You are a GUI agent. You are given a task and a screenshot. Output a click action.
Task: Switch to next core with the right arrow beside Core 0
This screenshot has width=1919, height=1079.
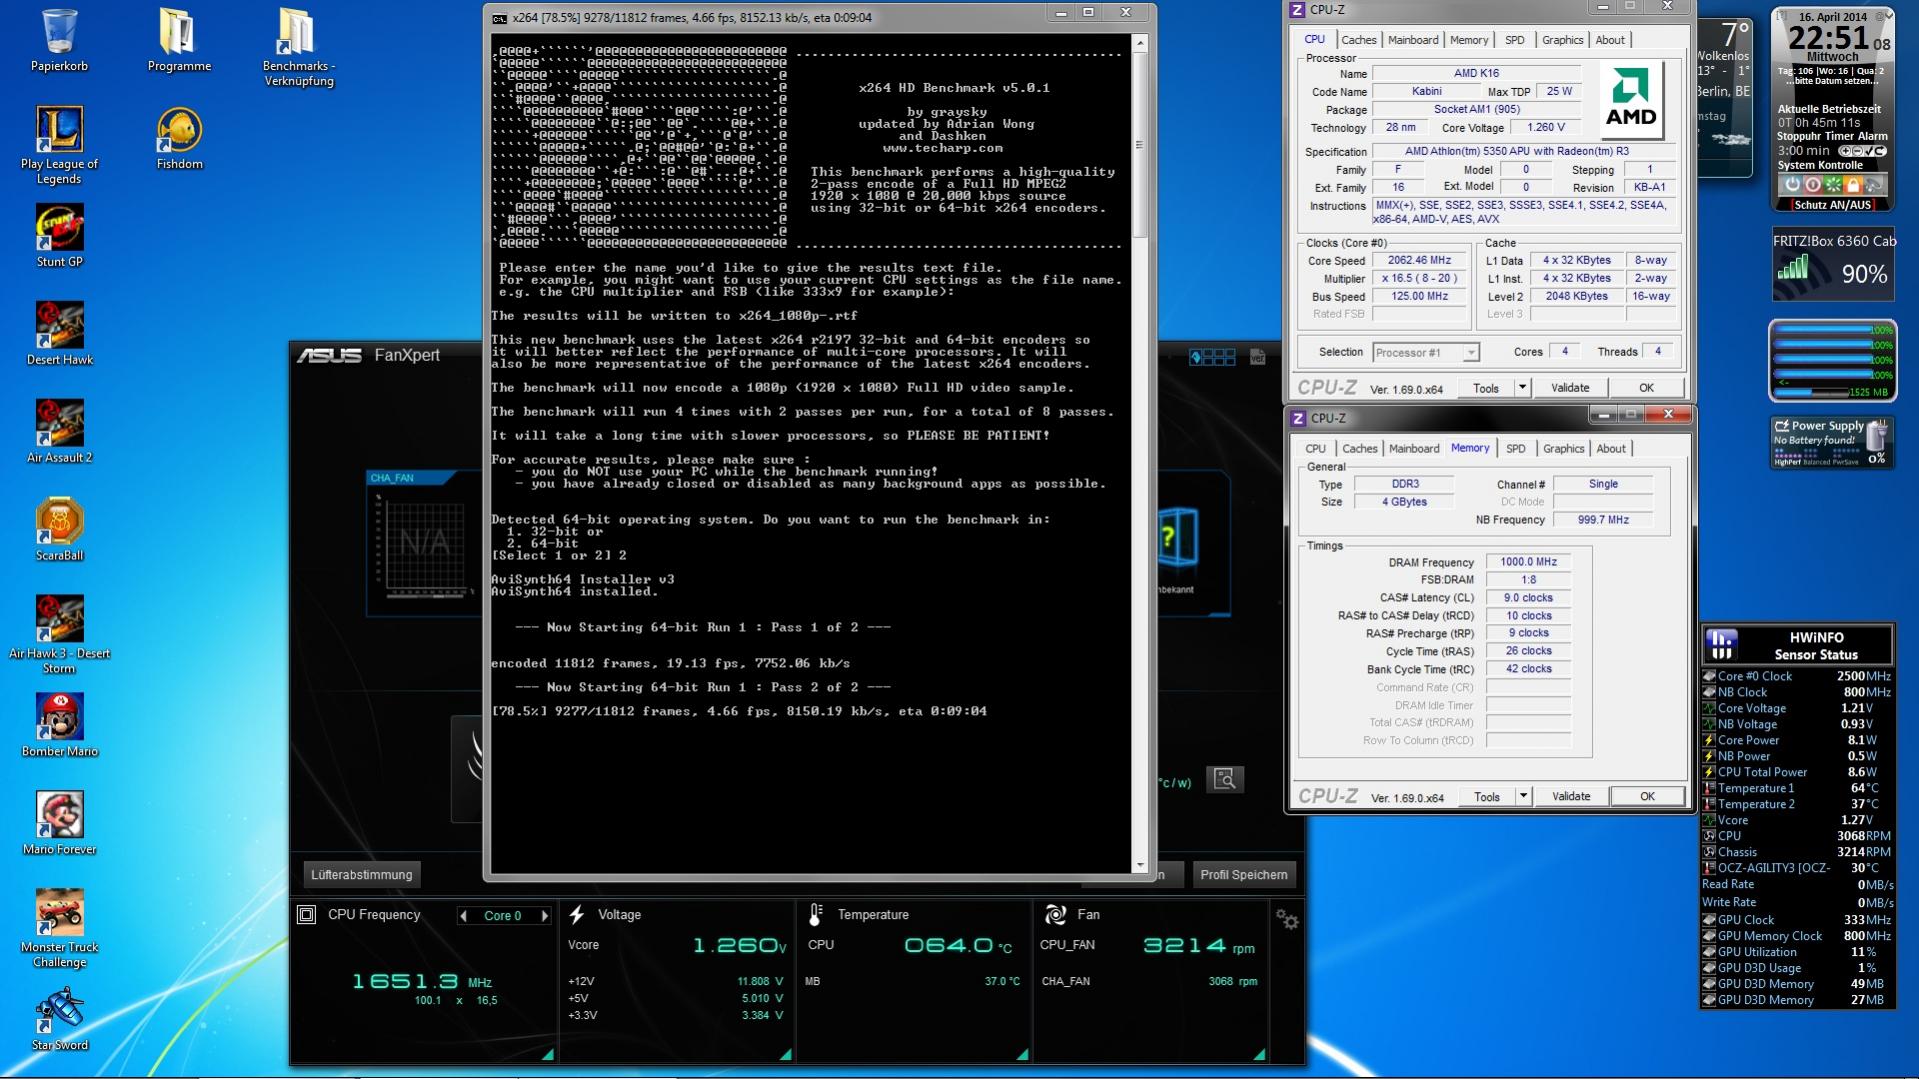coord(544,916)
